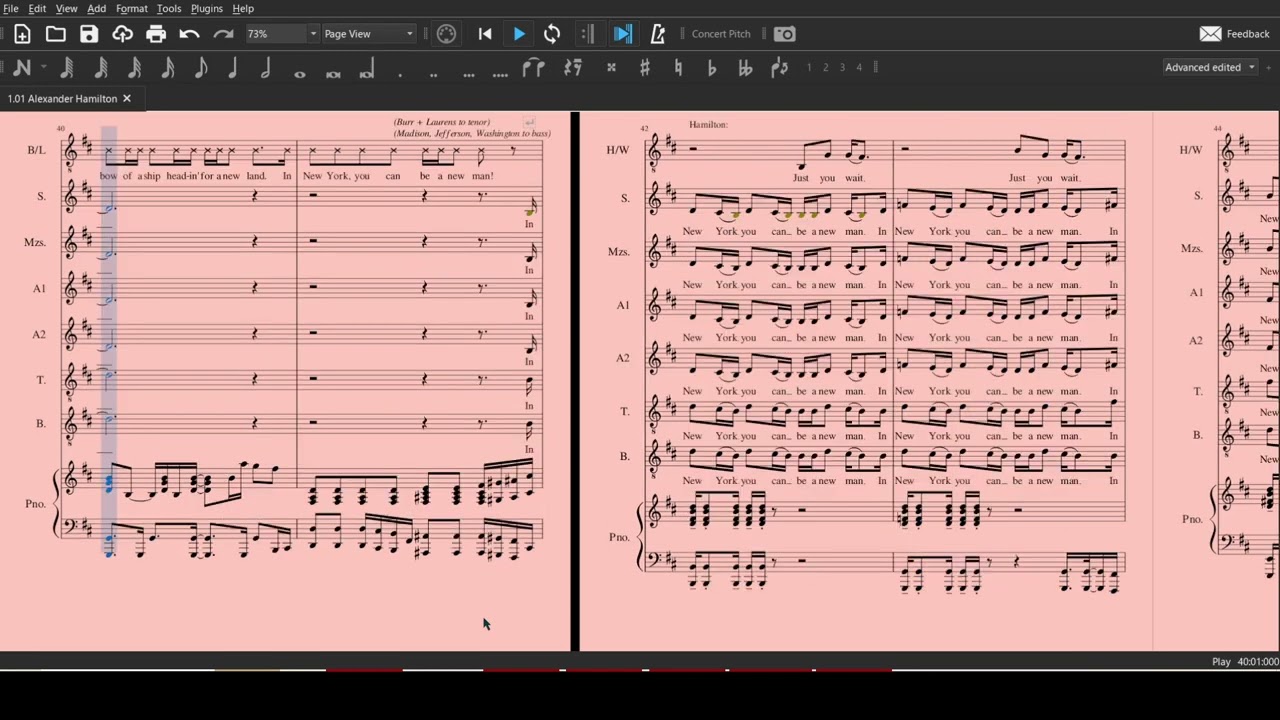Open the Format menu
The width and height of the screenshot is (1280, 720).
(132, 9)
